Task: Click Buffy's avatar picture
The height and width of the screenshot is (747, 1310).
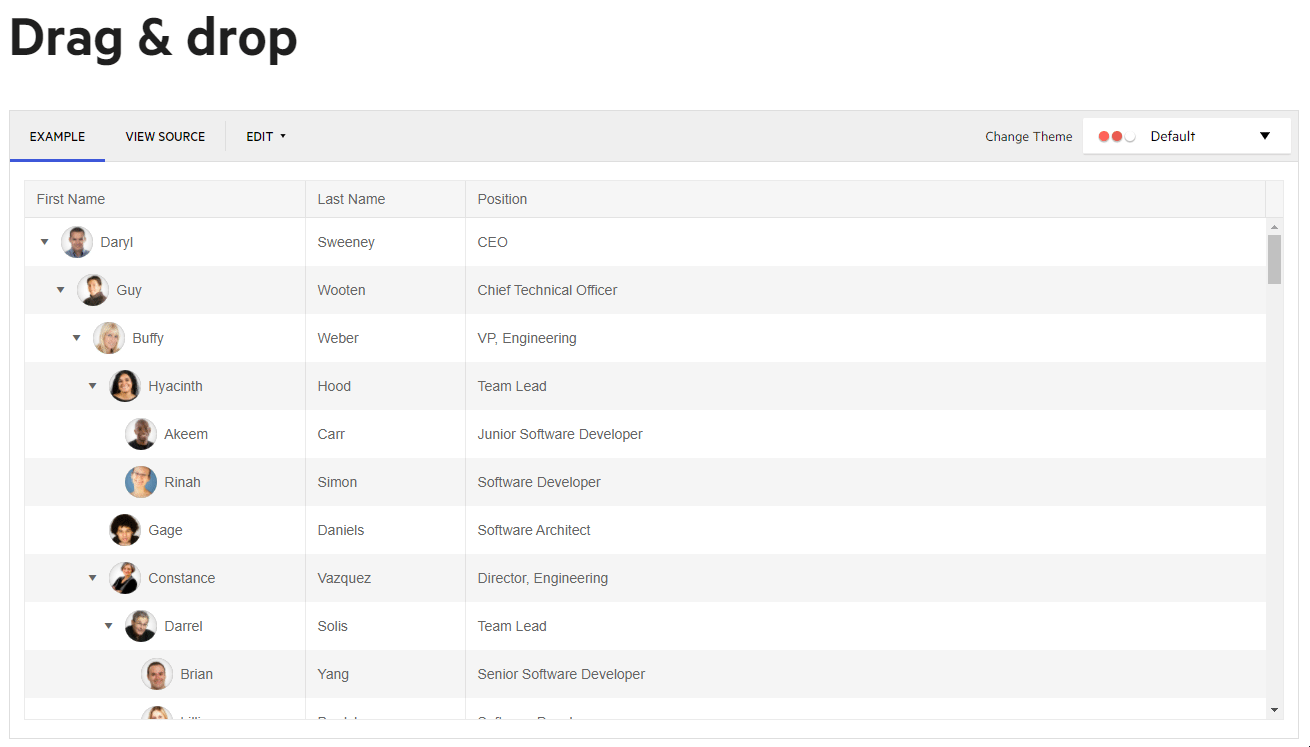Action: pos(109,338)
